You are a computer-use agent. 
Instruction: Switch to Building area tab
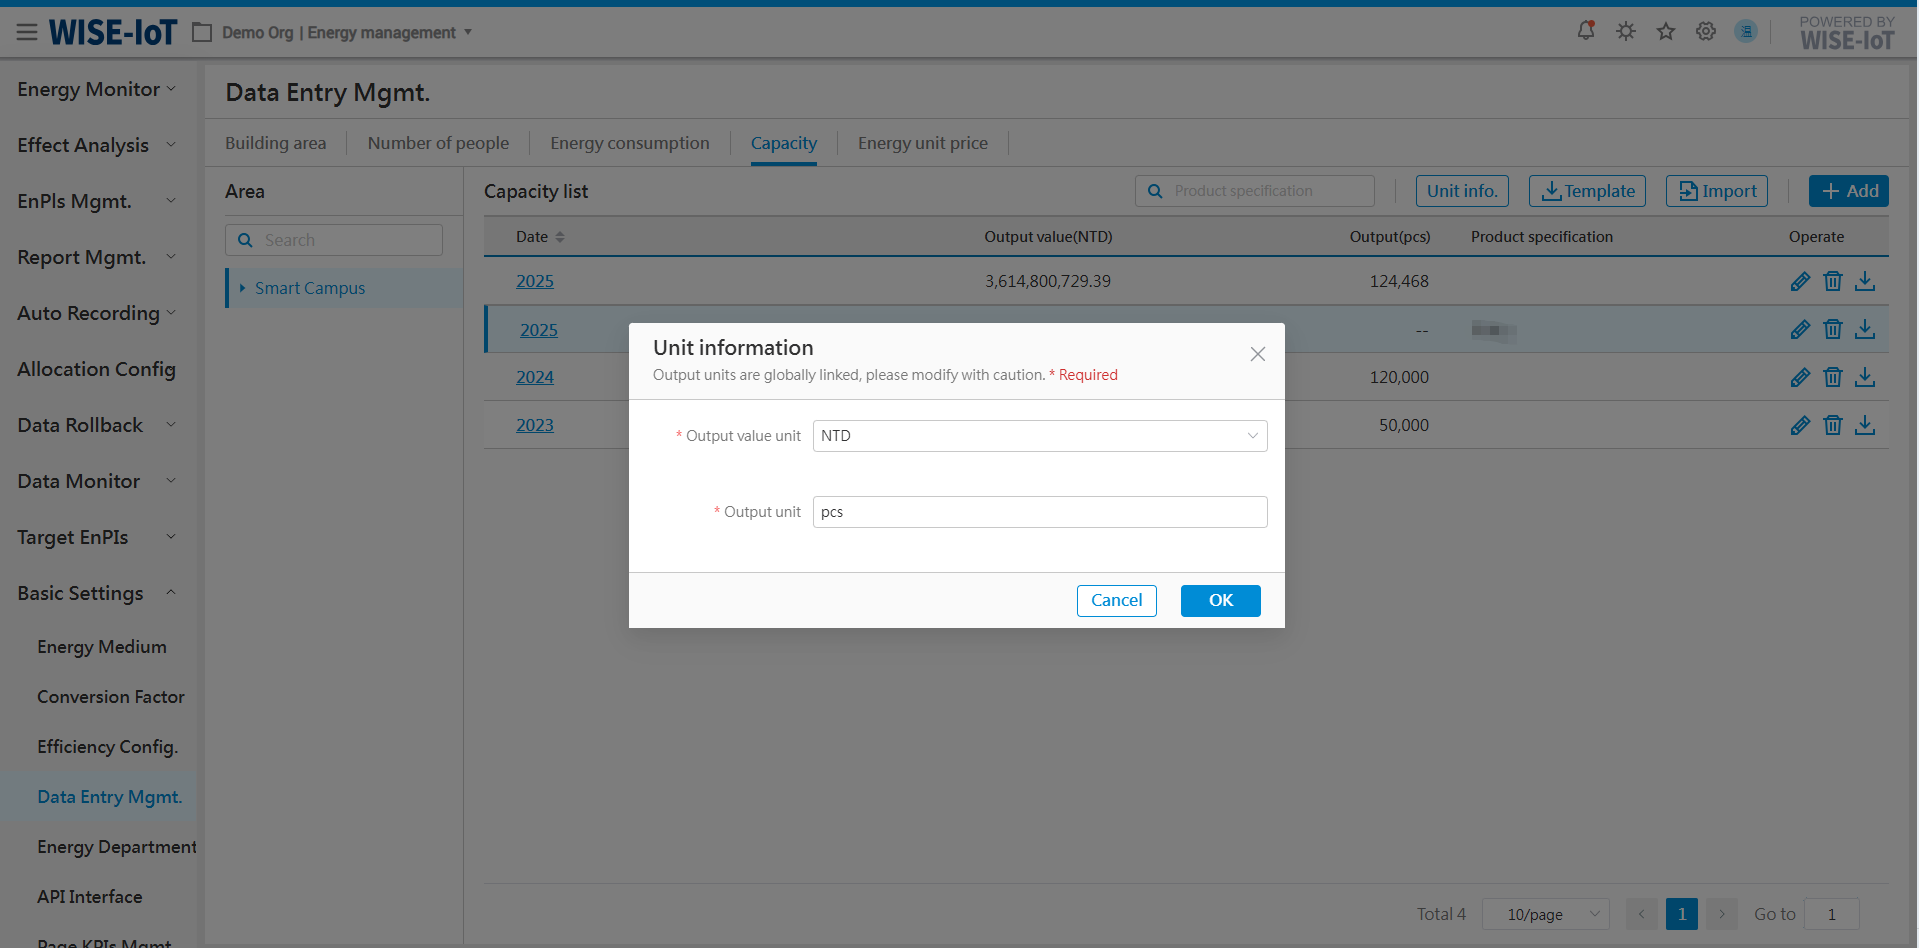point(275,143)
